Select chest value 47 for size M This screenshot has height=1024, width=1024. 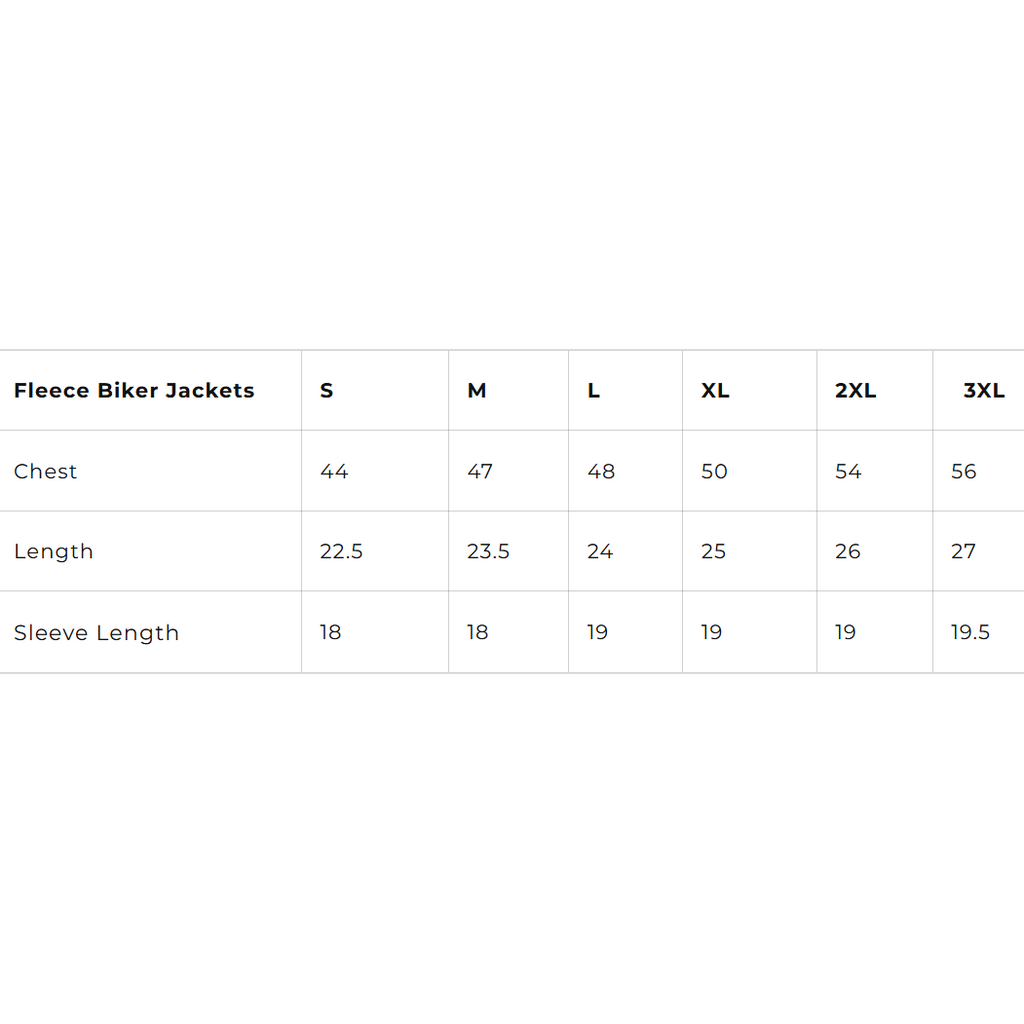coord(480,472)
